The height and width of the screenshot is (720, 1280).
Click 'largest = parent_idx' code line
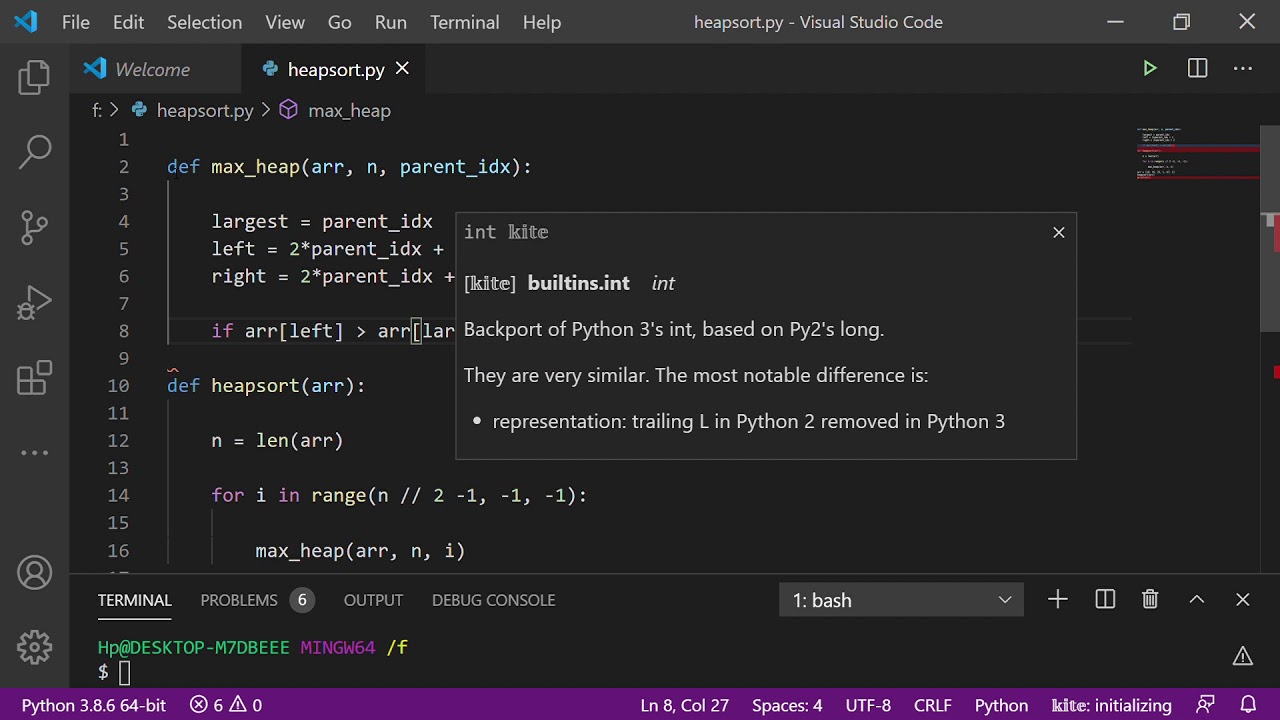322,222
